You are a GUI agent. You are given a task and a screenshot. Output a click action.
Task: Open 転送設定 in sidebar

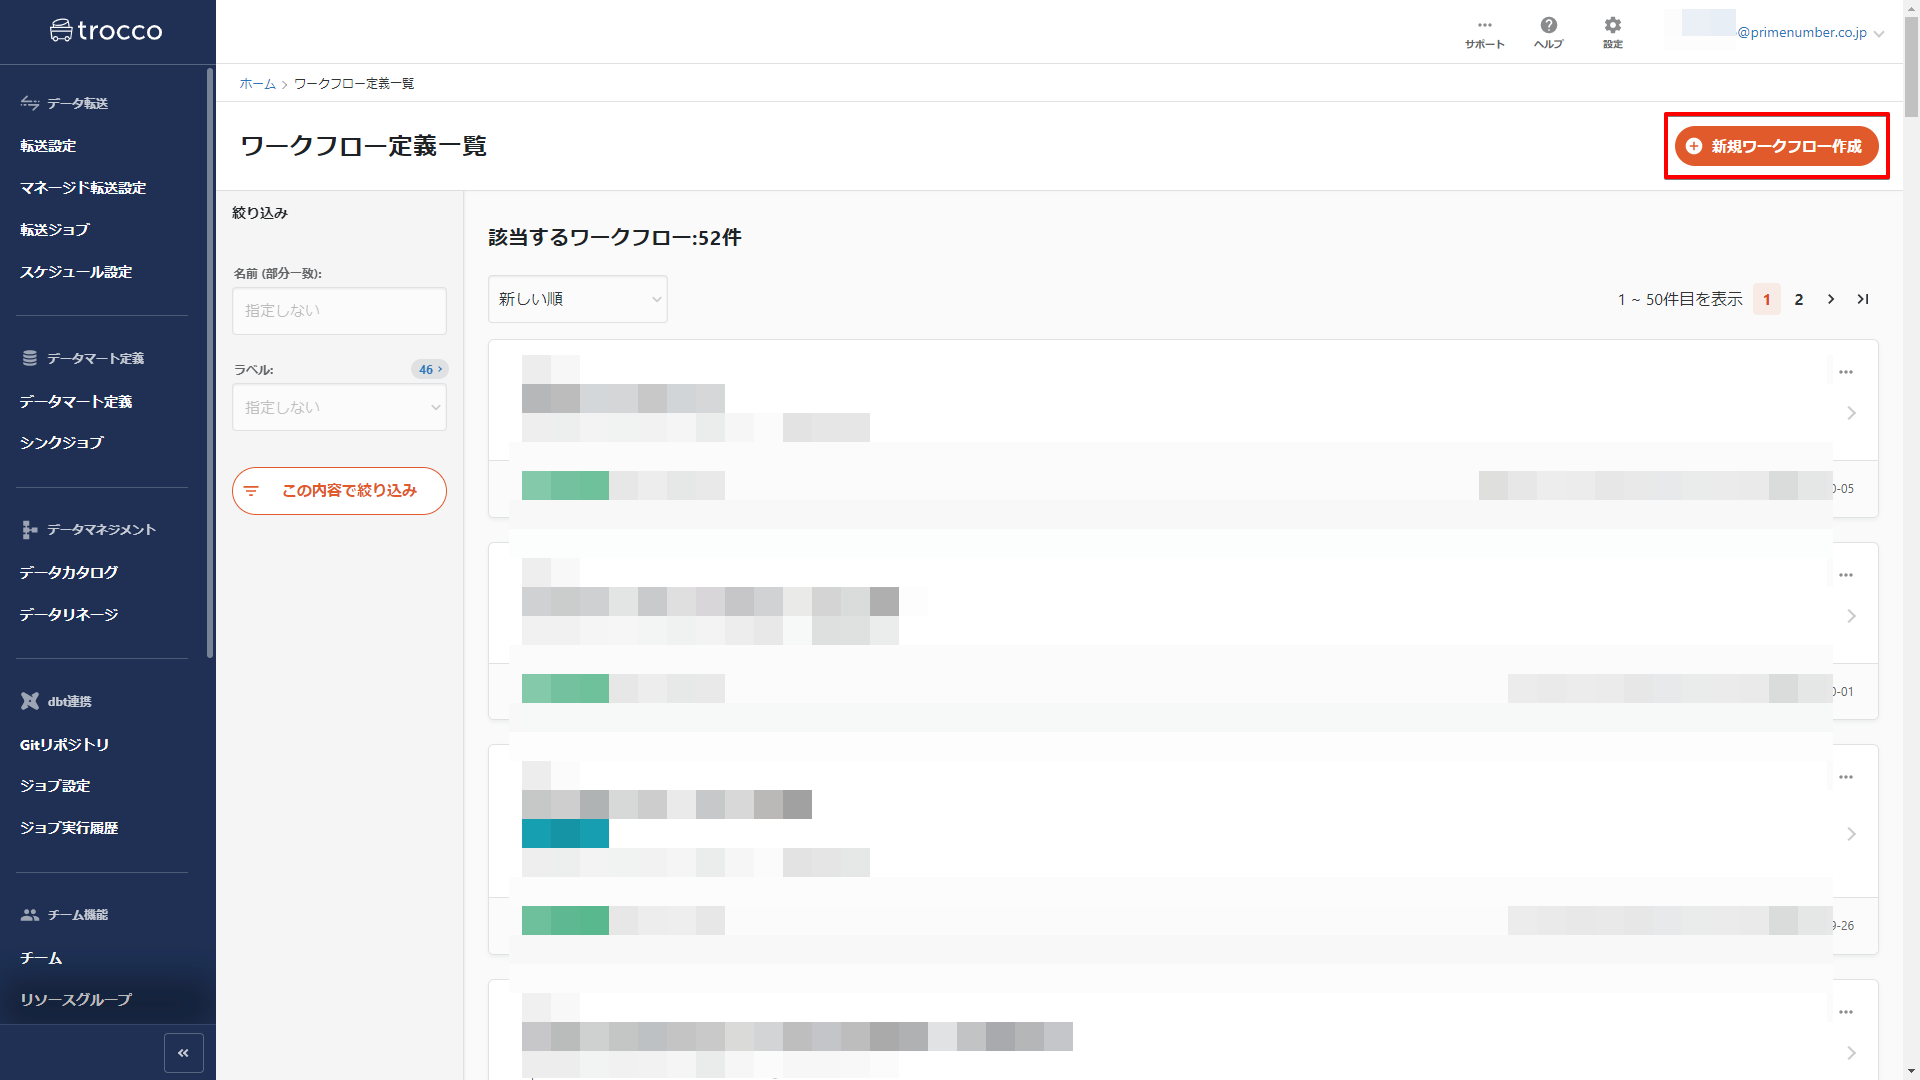(x=48, y=146)
